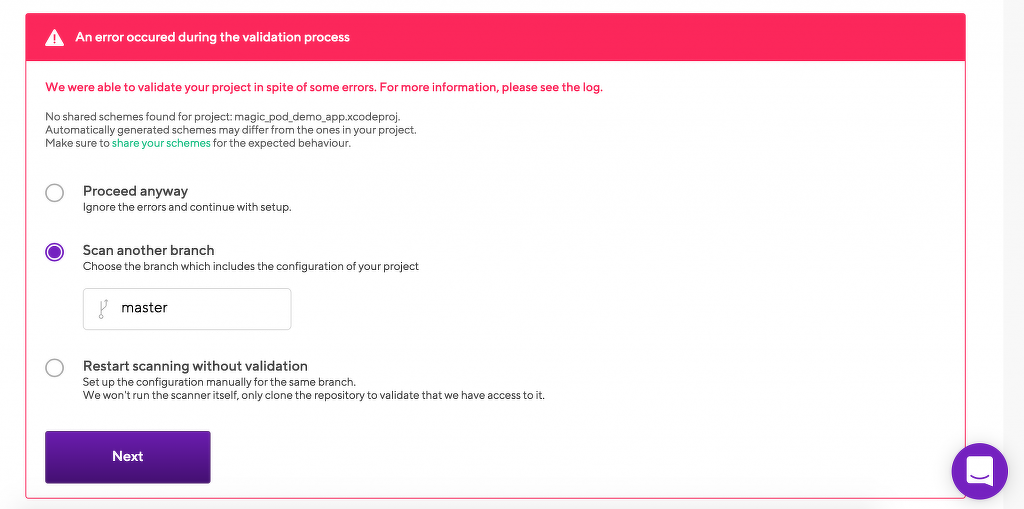Screen dimensions: 1024x509
Task: Click the We won't run the scanner text
Action: click(x=313, y=395)
